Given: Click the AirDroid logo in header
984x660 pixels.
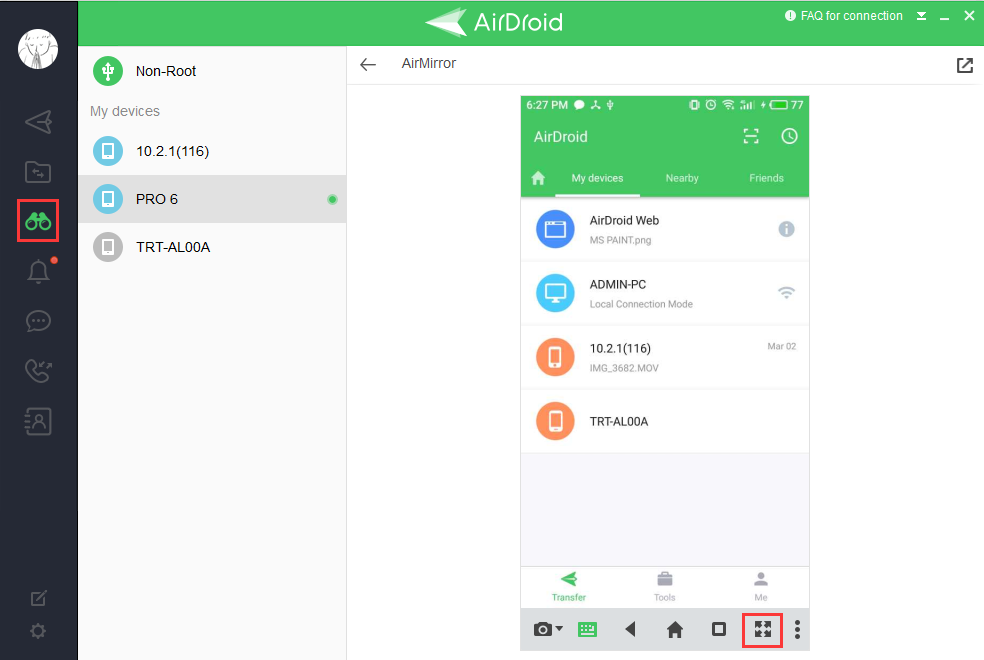Looking at the screenshot, I should tap(494, 22).
